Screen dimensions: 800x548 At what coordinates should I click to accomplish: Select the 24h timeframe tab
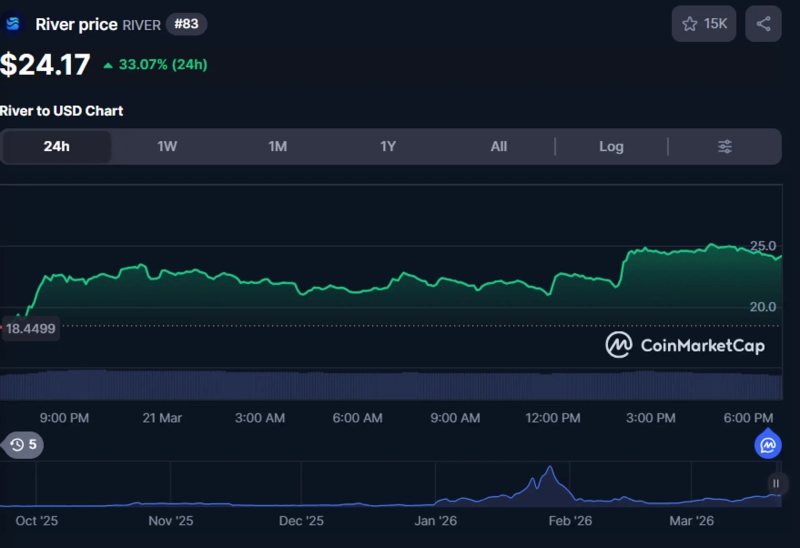[57, 147]
